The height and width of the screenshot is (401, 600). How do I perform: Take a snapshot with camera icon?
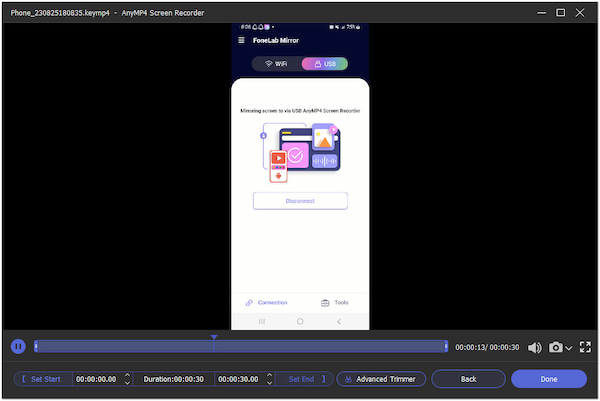556,347
